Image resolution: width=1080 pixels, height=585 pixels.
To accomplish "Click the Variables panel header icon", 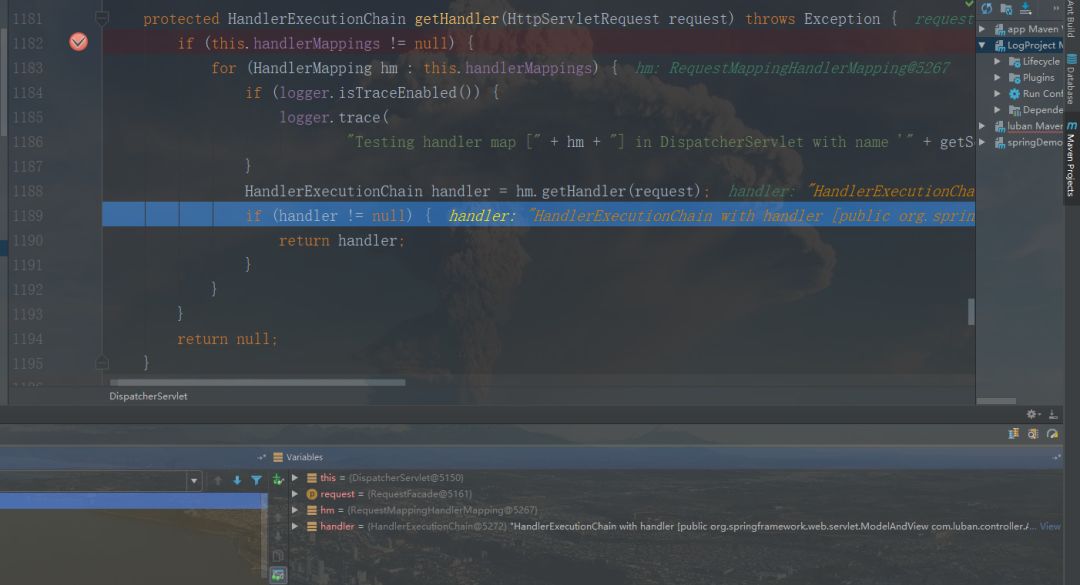I will tap(278, 457).
